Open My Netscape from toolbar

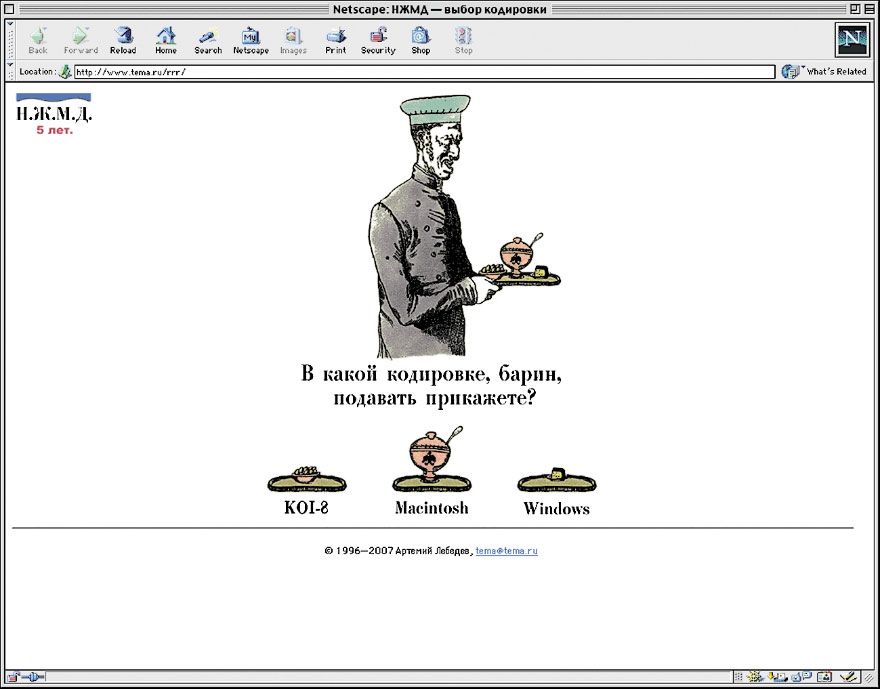click(x=250, y=40)
